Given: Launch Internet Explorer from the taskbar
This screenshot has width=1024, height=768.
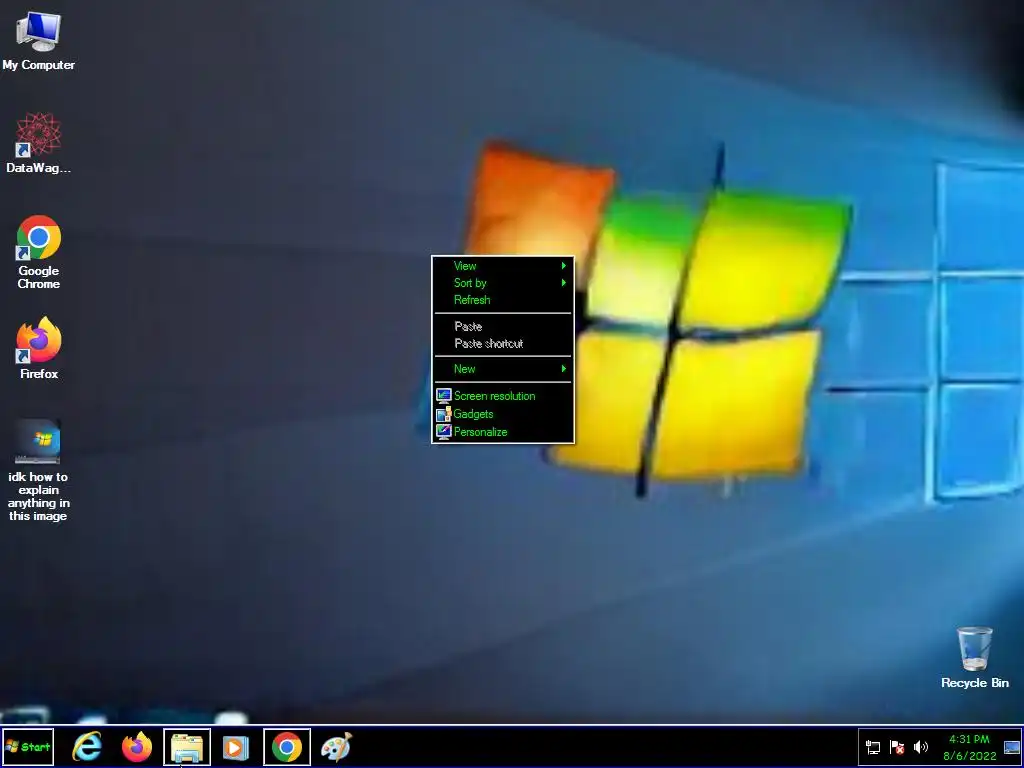Looking at the screenshot, I should pyautogui.click(x=87, y=746).
